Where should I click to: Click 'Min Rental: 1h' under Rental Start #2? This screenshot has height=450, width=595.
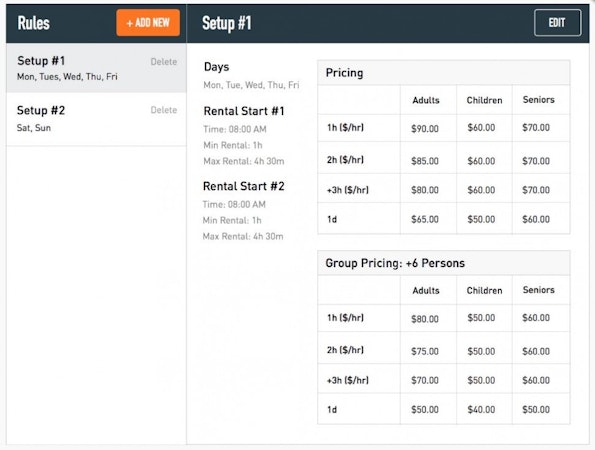pos(232,220)
